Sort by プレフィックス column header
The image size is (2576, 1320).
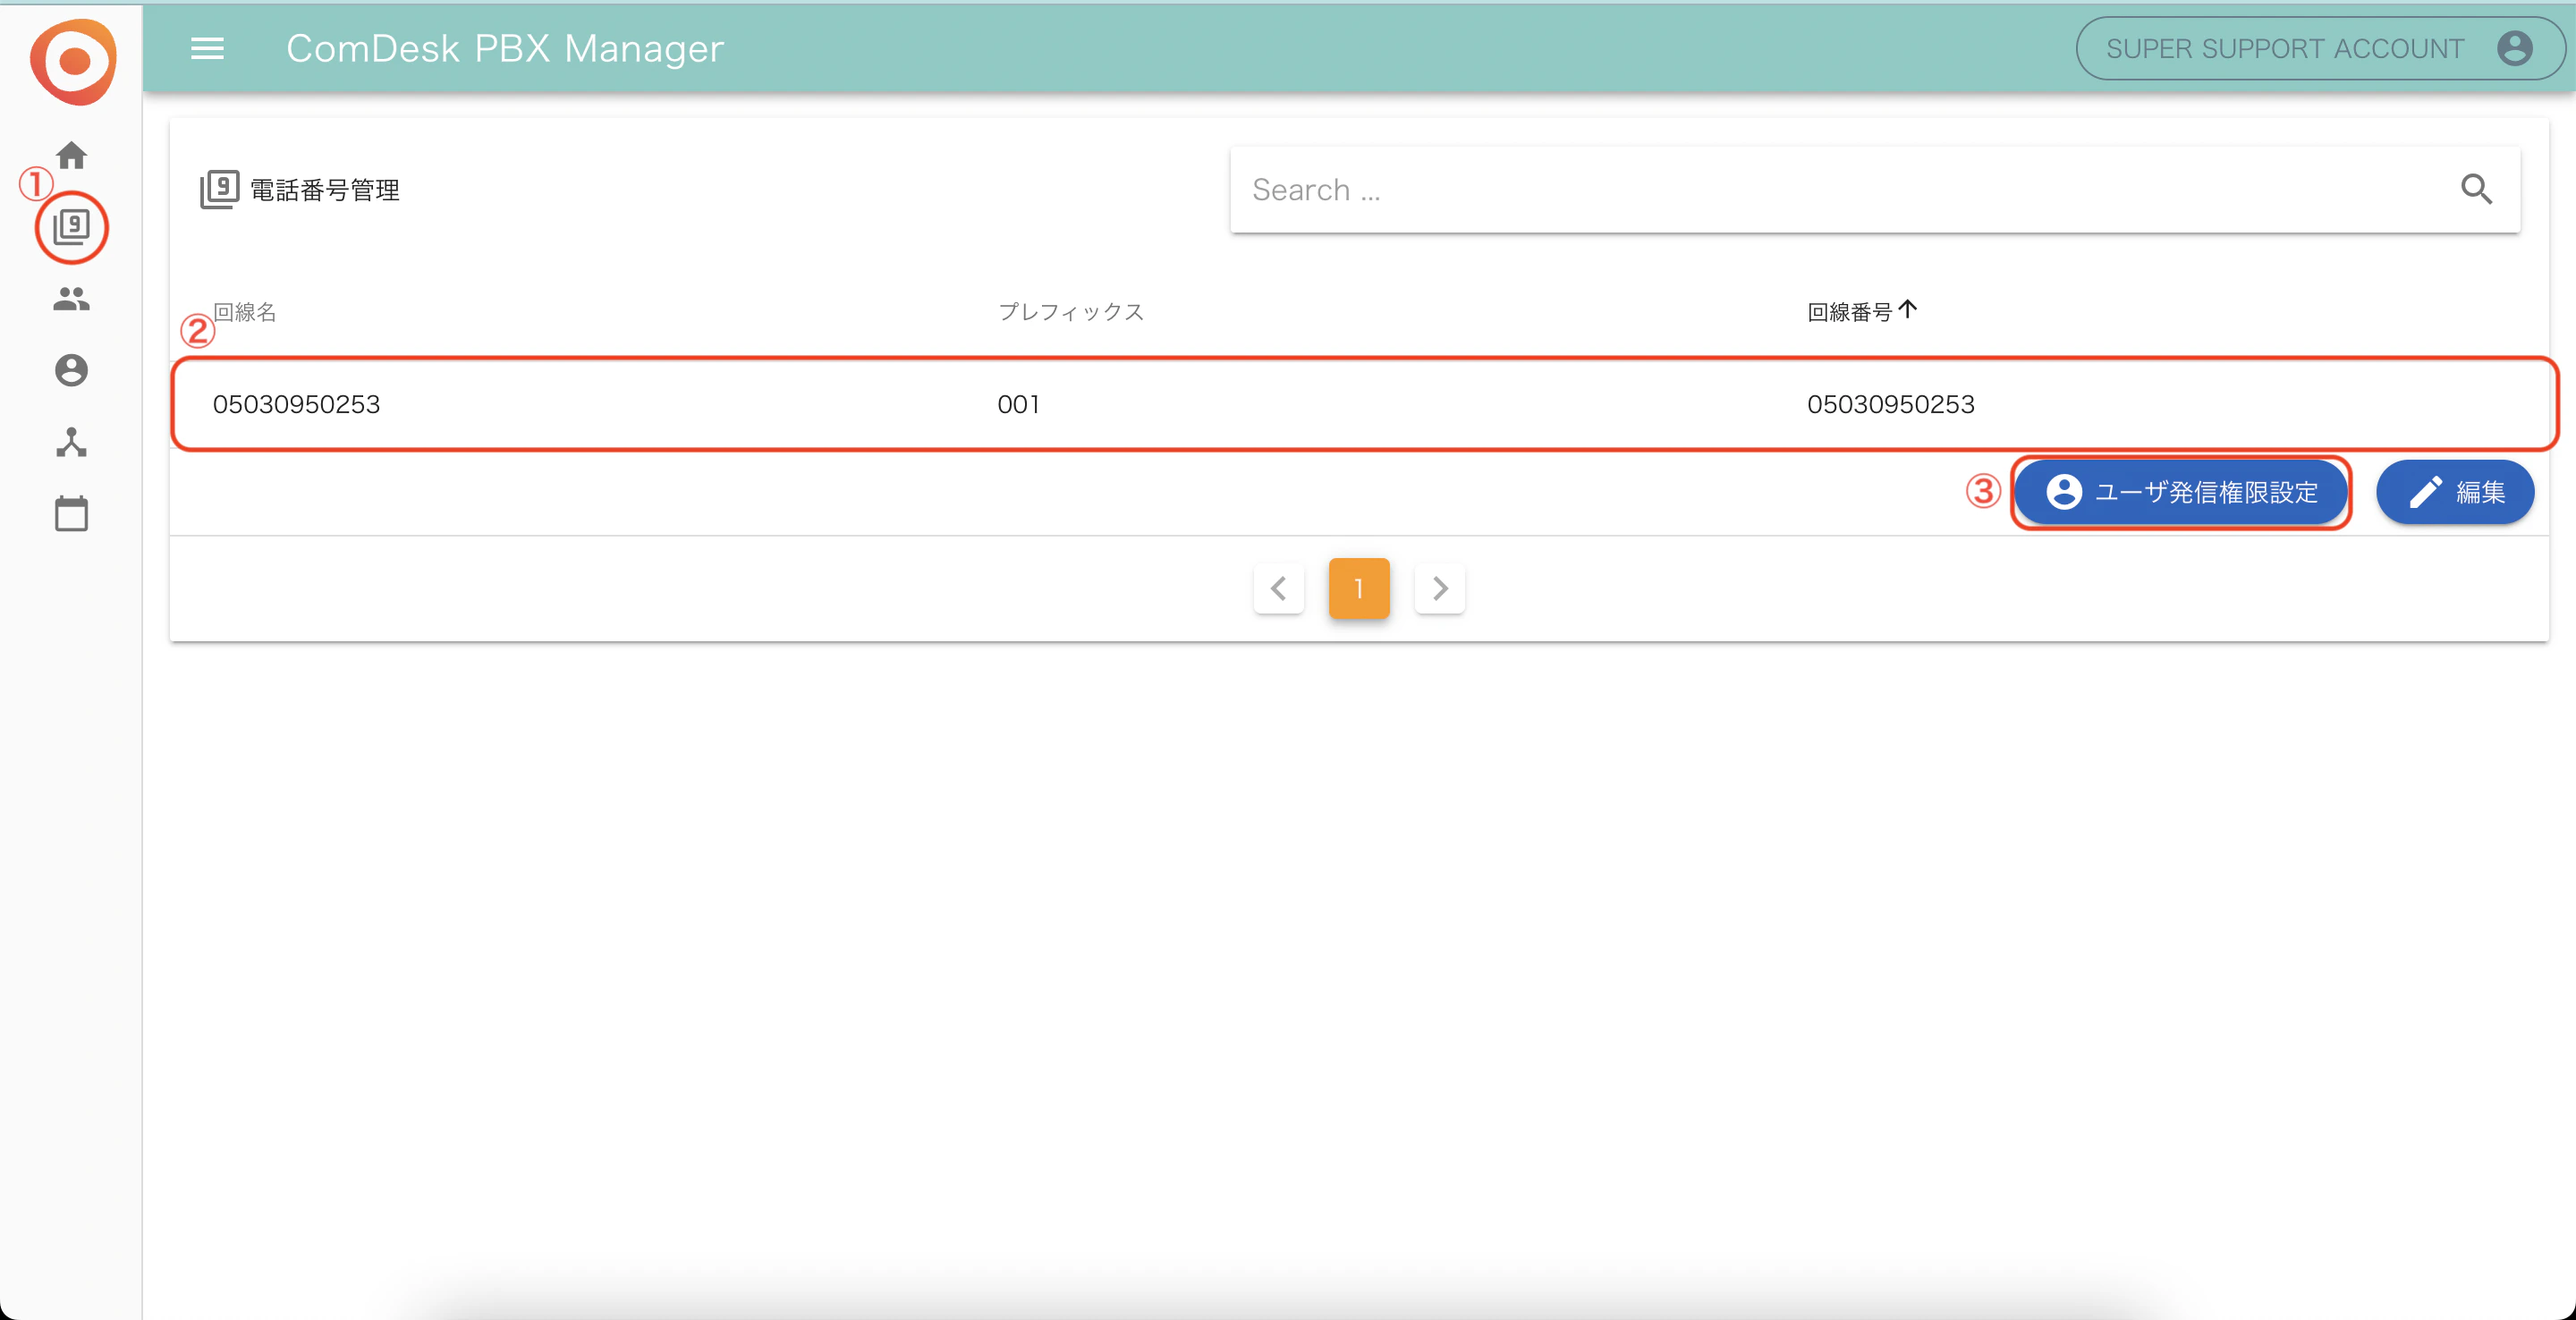point(1071,311)
